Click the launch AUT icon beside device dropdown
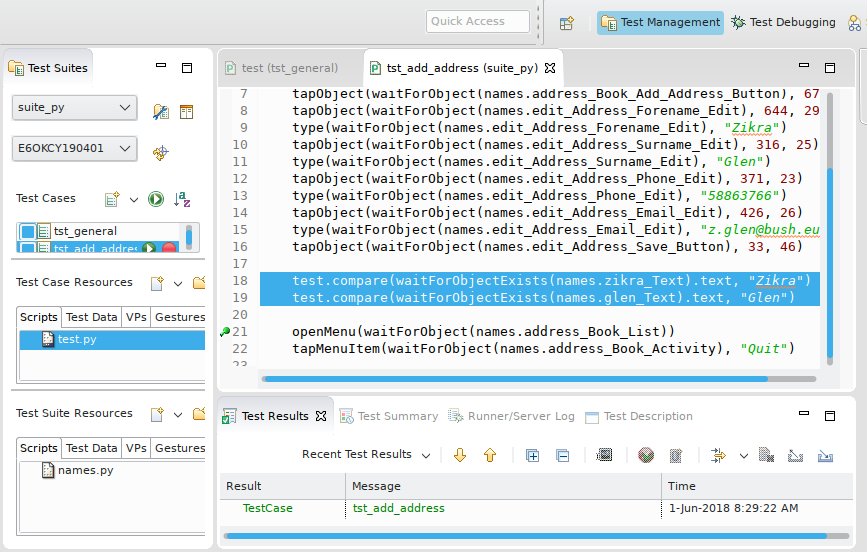Screen dimensions: 867x552 click(x=160, y=152)
